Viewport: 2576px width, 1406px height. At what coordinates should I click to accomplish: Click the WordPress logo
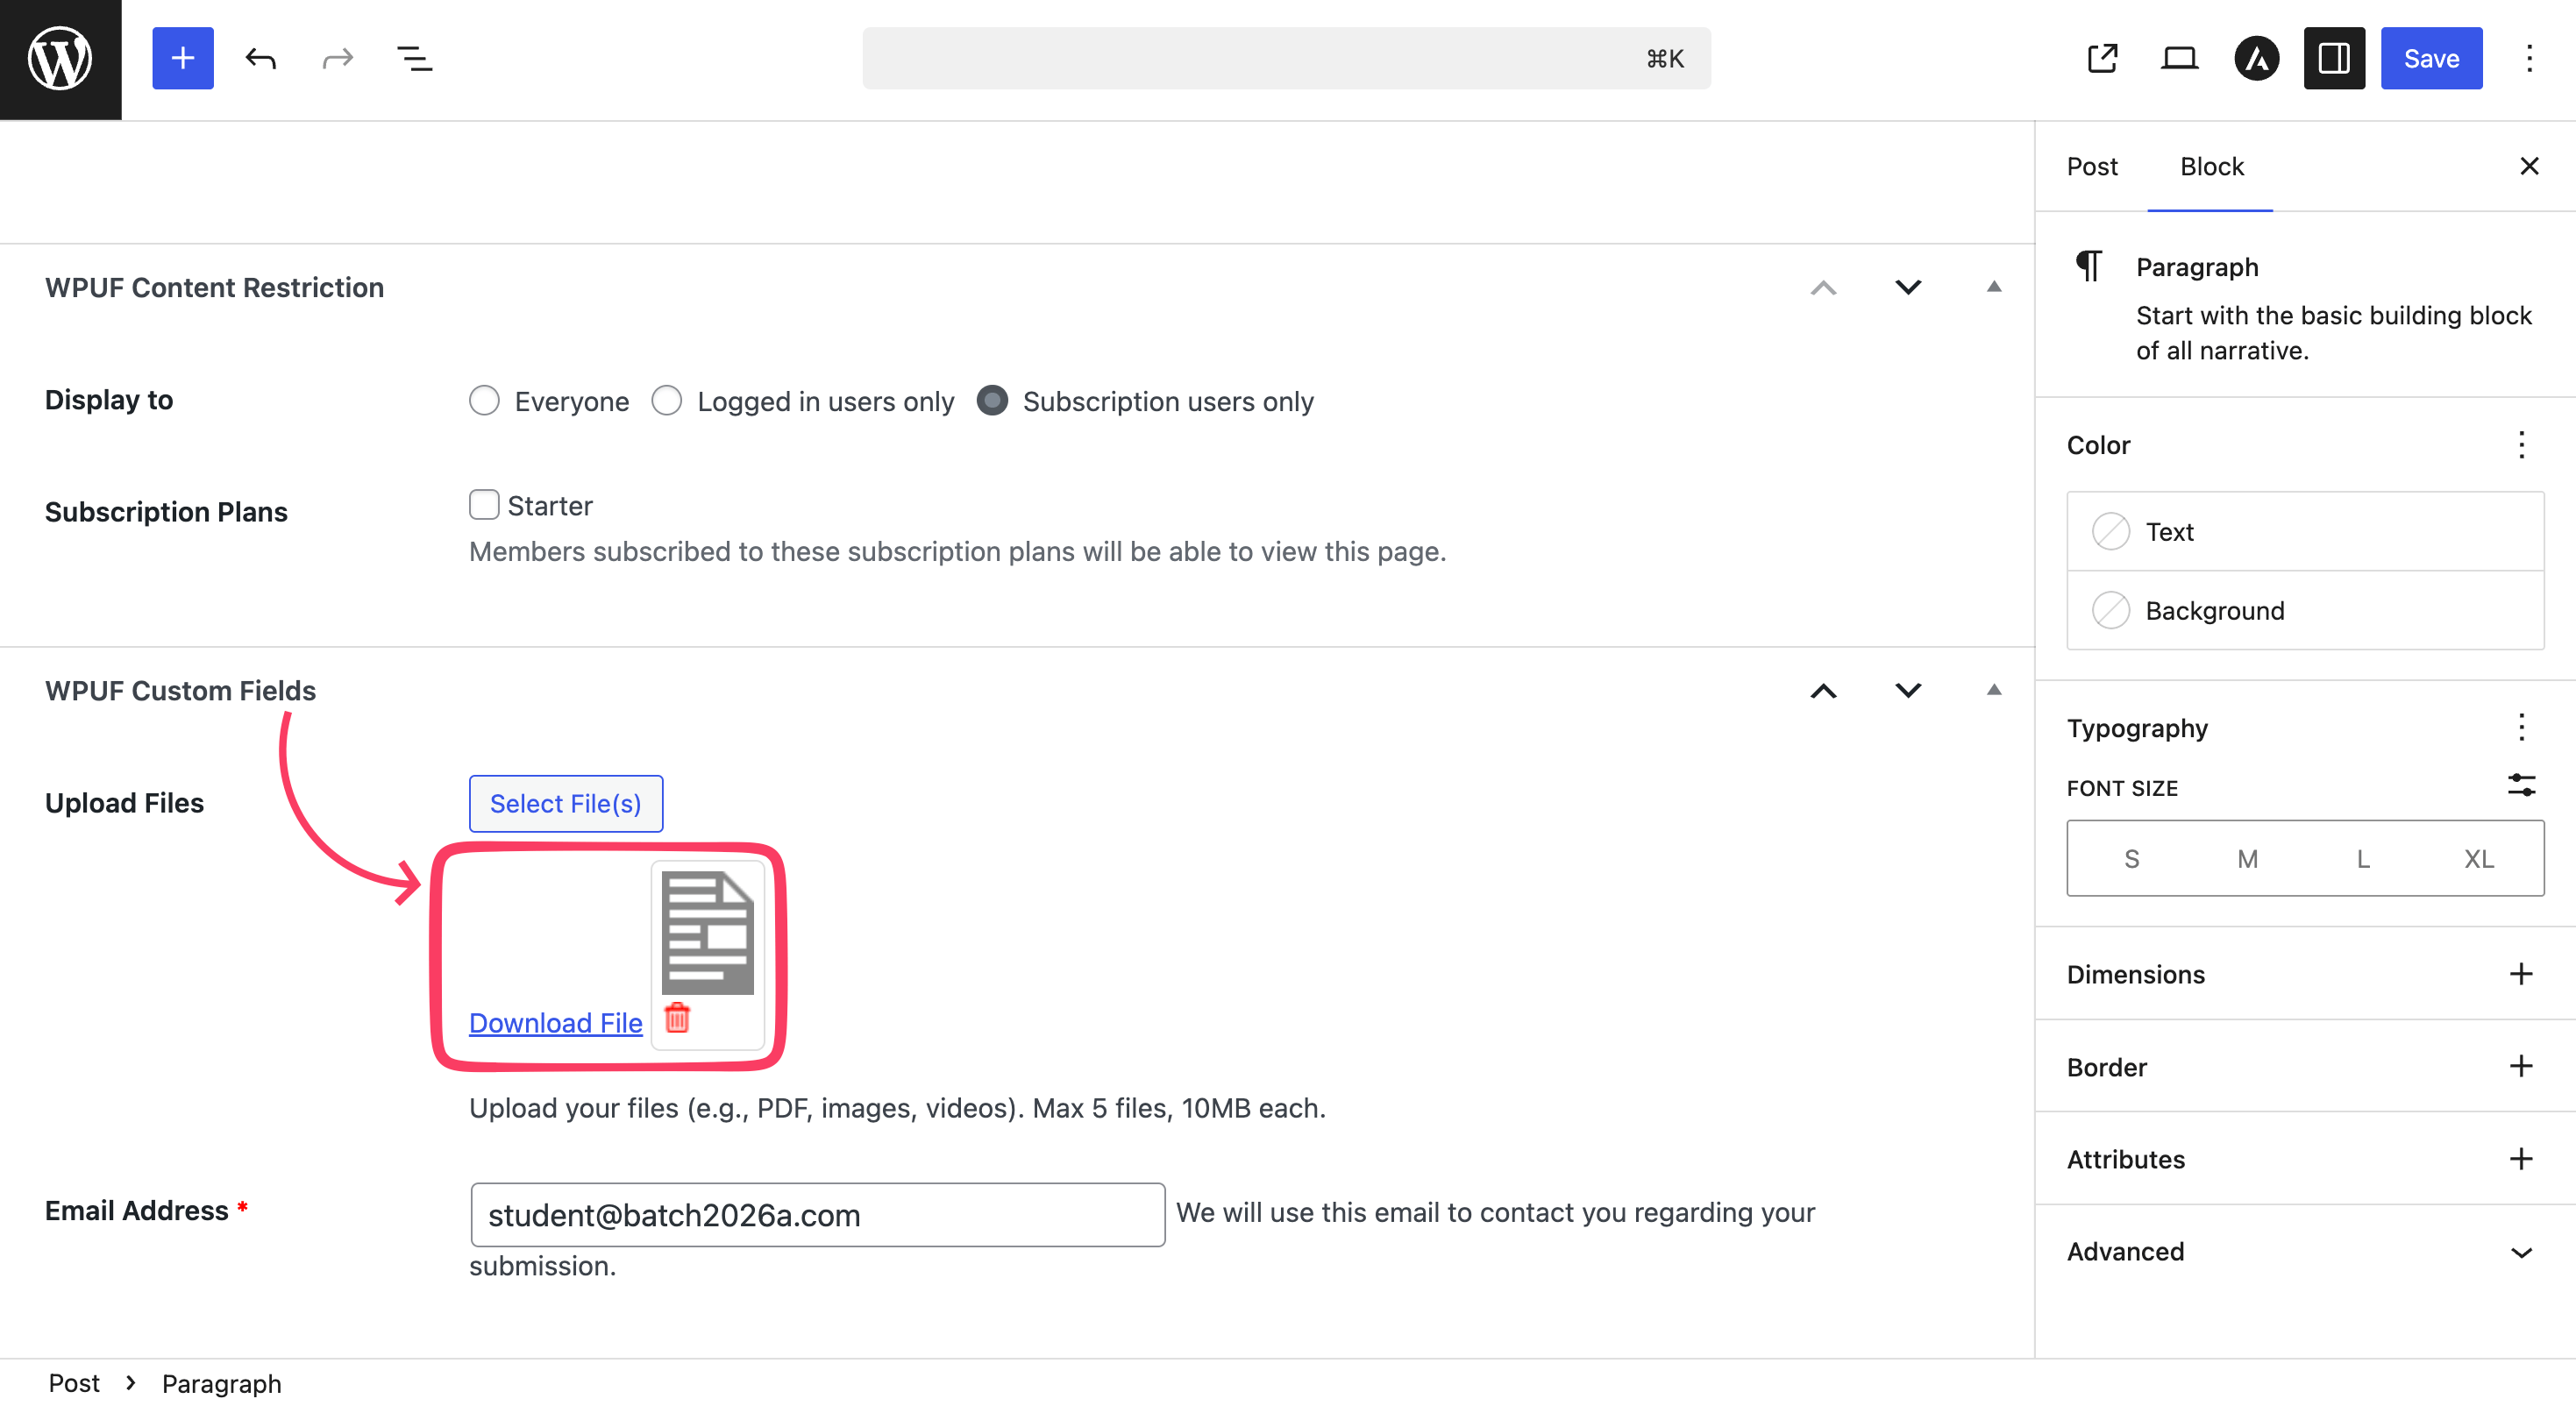59,58
